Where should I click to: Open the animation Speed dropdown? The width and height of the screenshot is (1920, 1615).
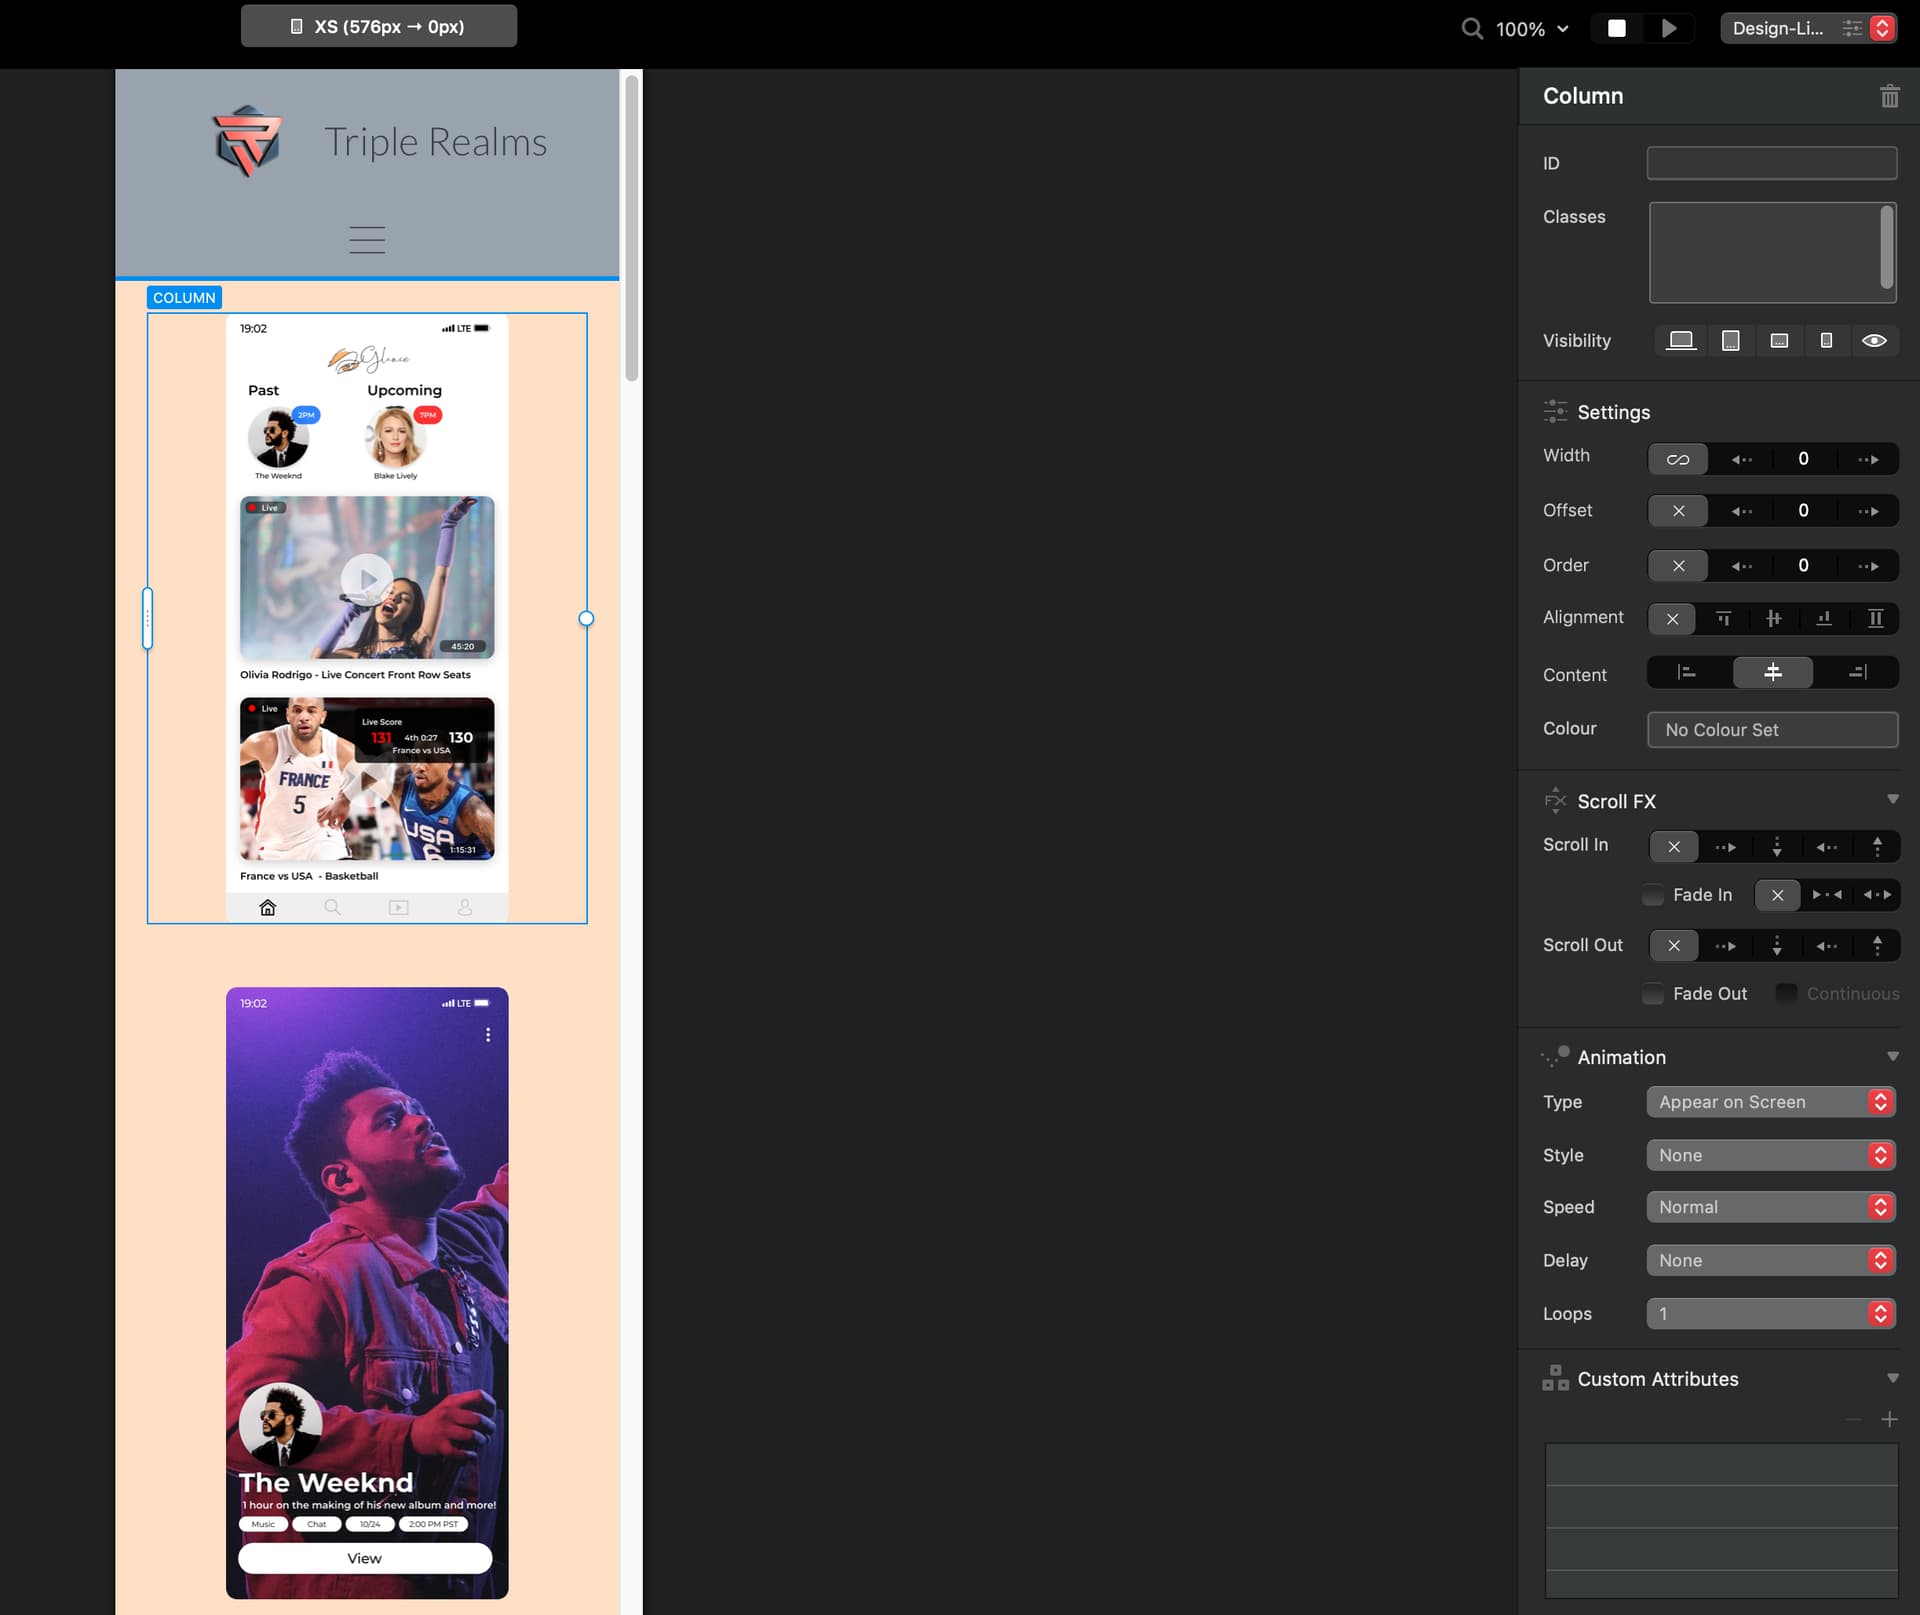pyautogui.click(x=1770, y=1207)
